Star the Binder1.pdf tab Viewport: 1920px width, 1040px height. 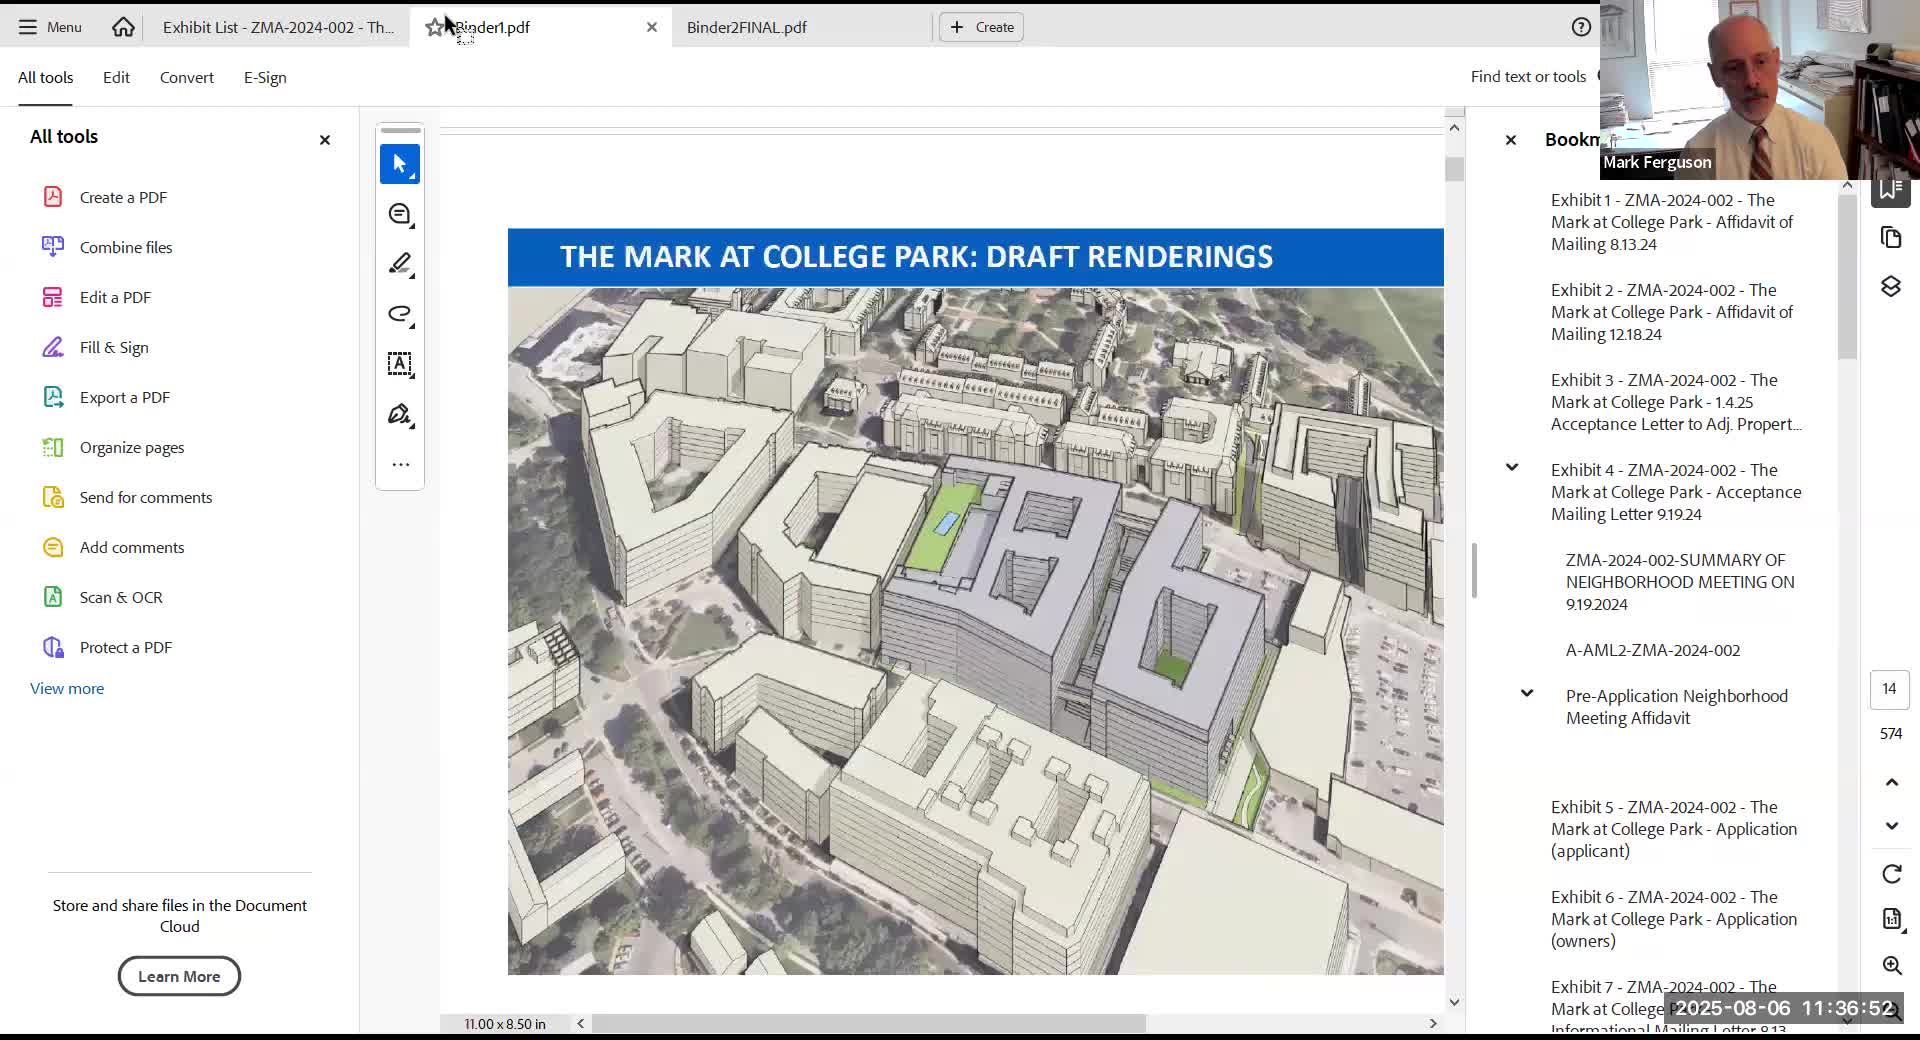coord(434,27)
